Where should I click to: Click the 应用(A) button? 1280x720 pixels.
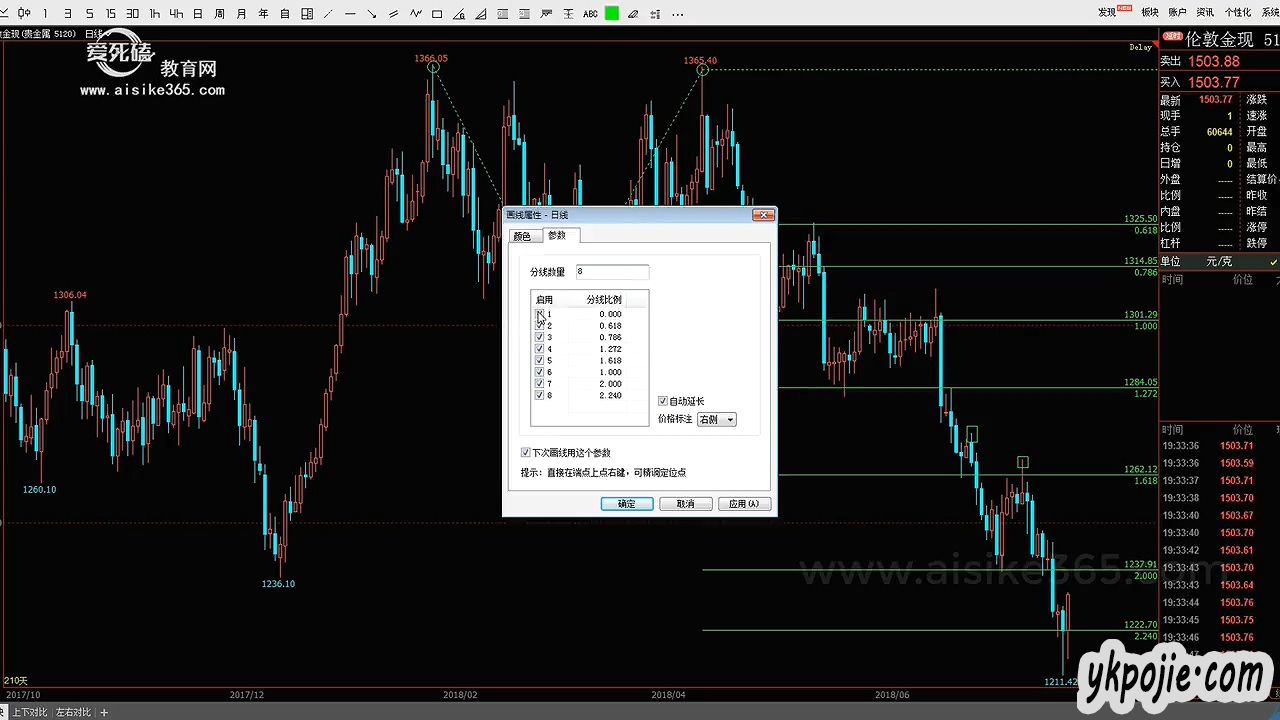(x=744, y=504)
